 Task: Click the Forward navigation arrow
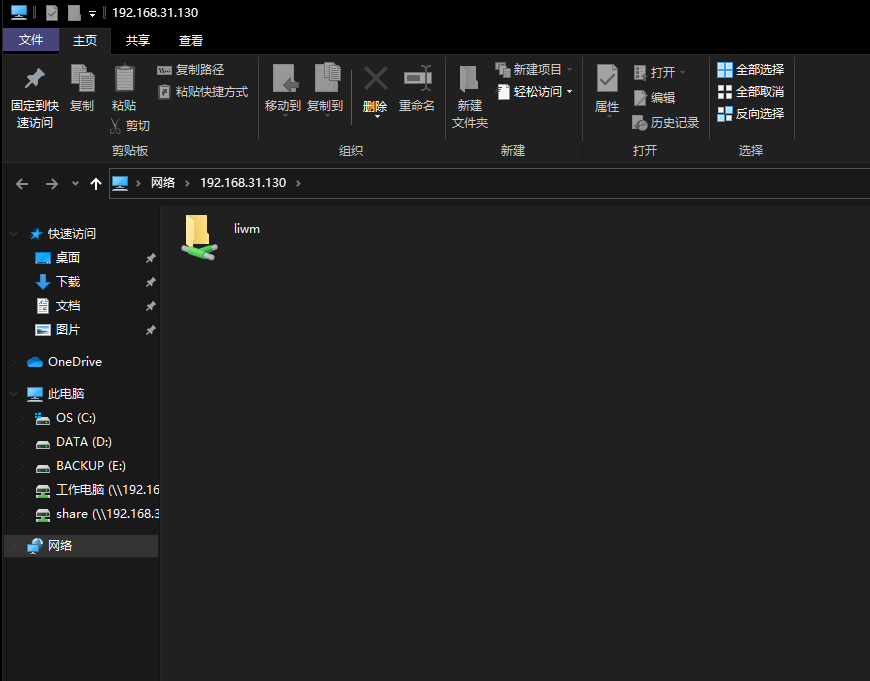click(52, 184)
